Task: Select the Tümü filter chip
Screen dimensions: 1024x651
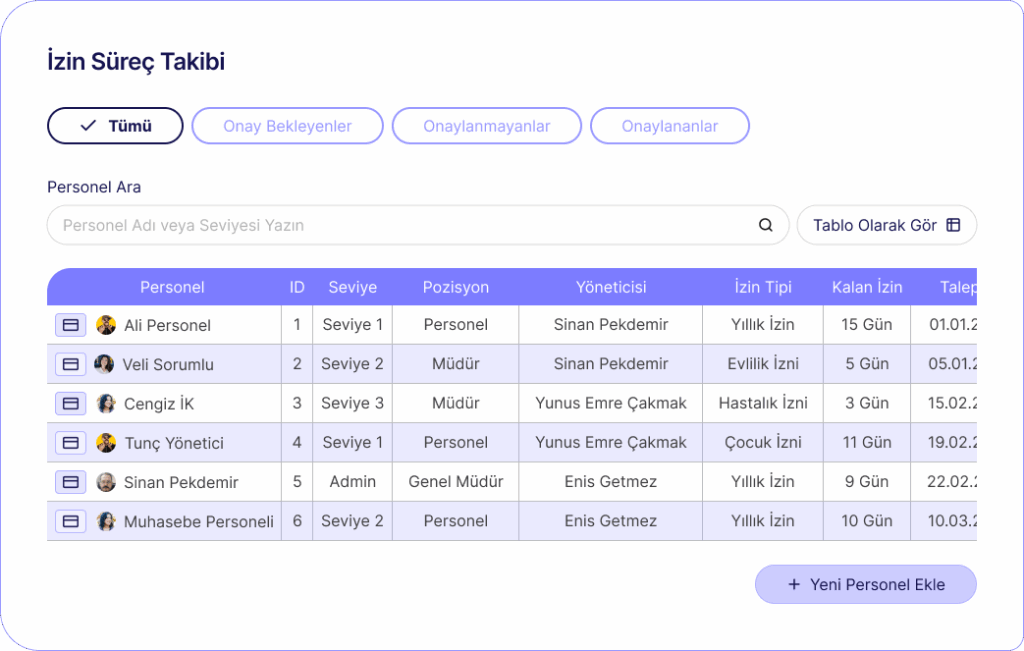Action: 115,126
